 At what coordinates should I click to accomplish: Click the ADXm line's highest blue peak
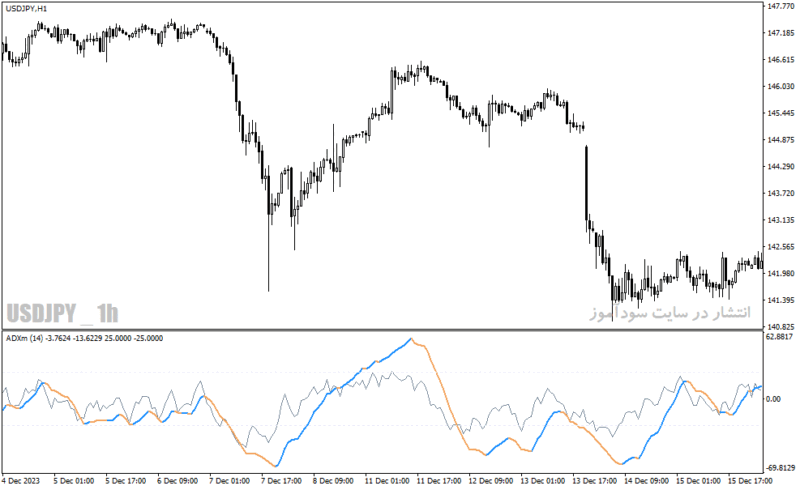[x=411, y=339]
